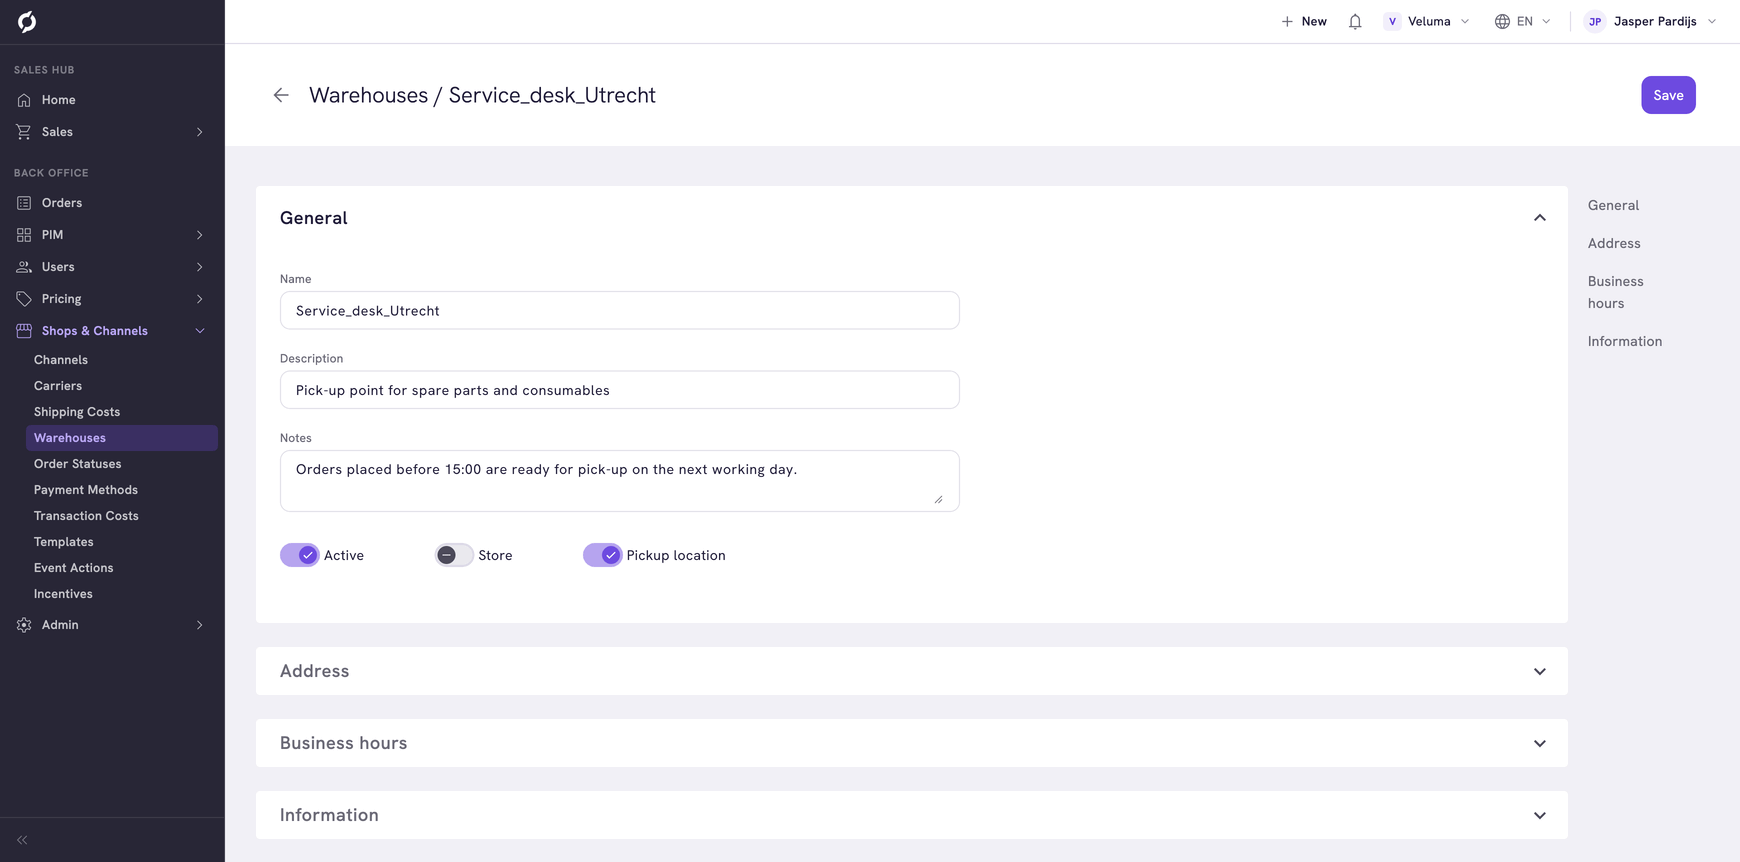This screenshot has height=862, width=1740.
Task: Turn off the Pickup location toggle
Action: click(x=602, y=555)
